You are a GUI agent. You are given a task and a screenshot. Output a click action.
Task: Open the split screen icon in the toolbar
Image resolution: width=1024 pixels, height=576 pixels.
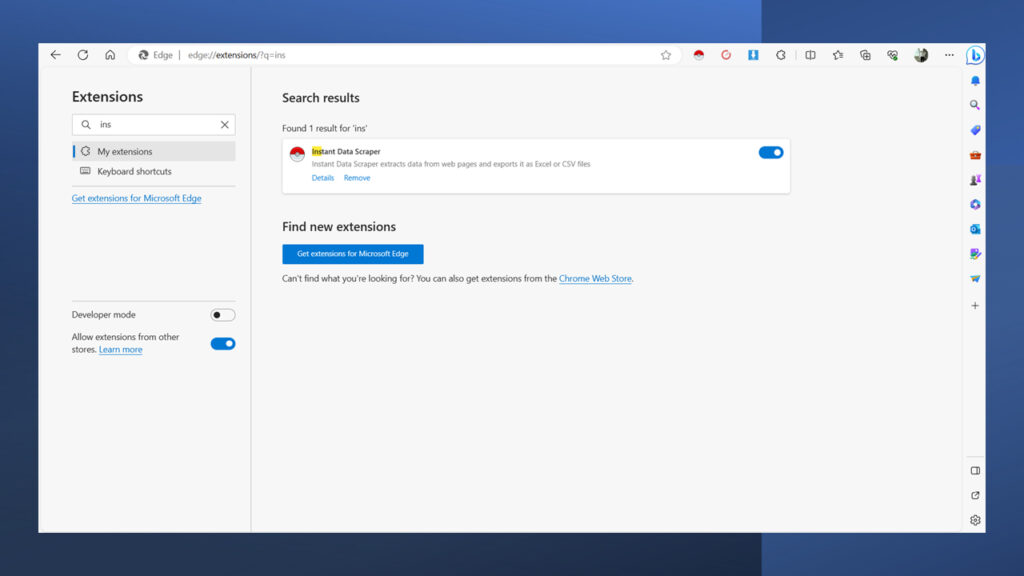click(x=810, y=55)
